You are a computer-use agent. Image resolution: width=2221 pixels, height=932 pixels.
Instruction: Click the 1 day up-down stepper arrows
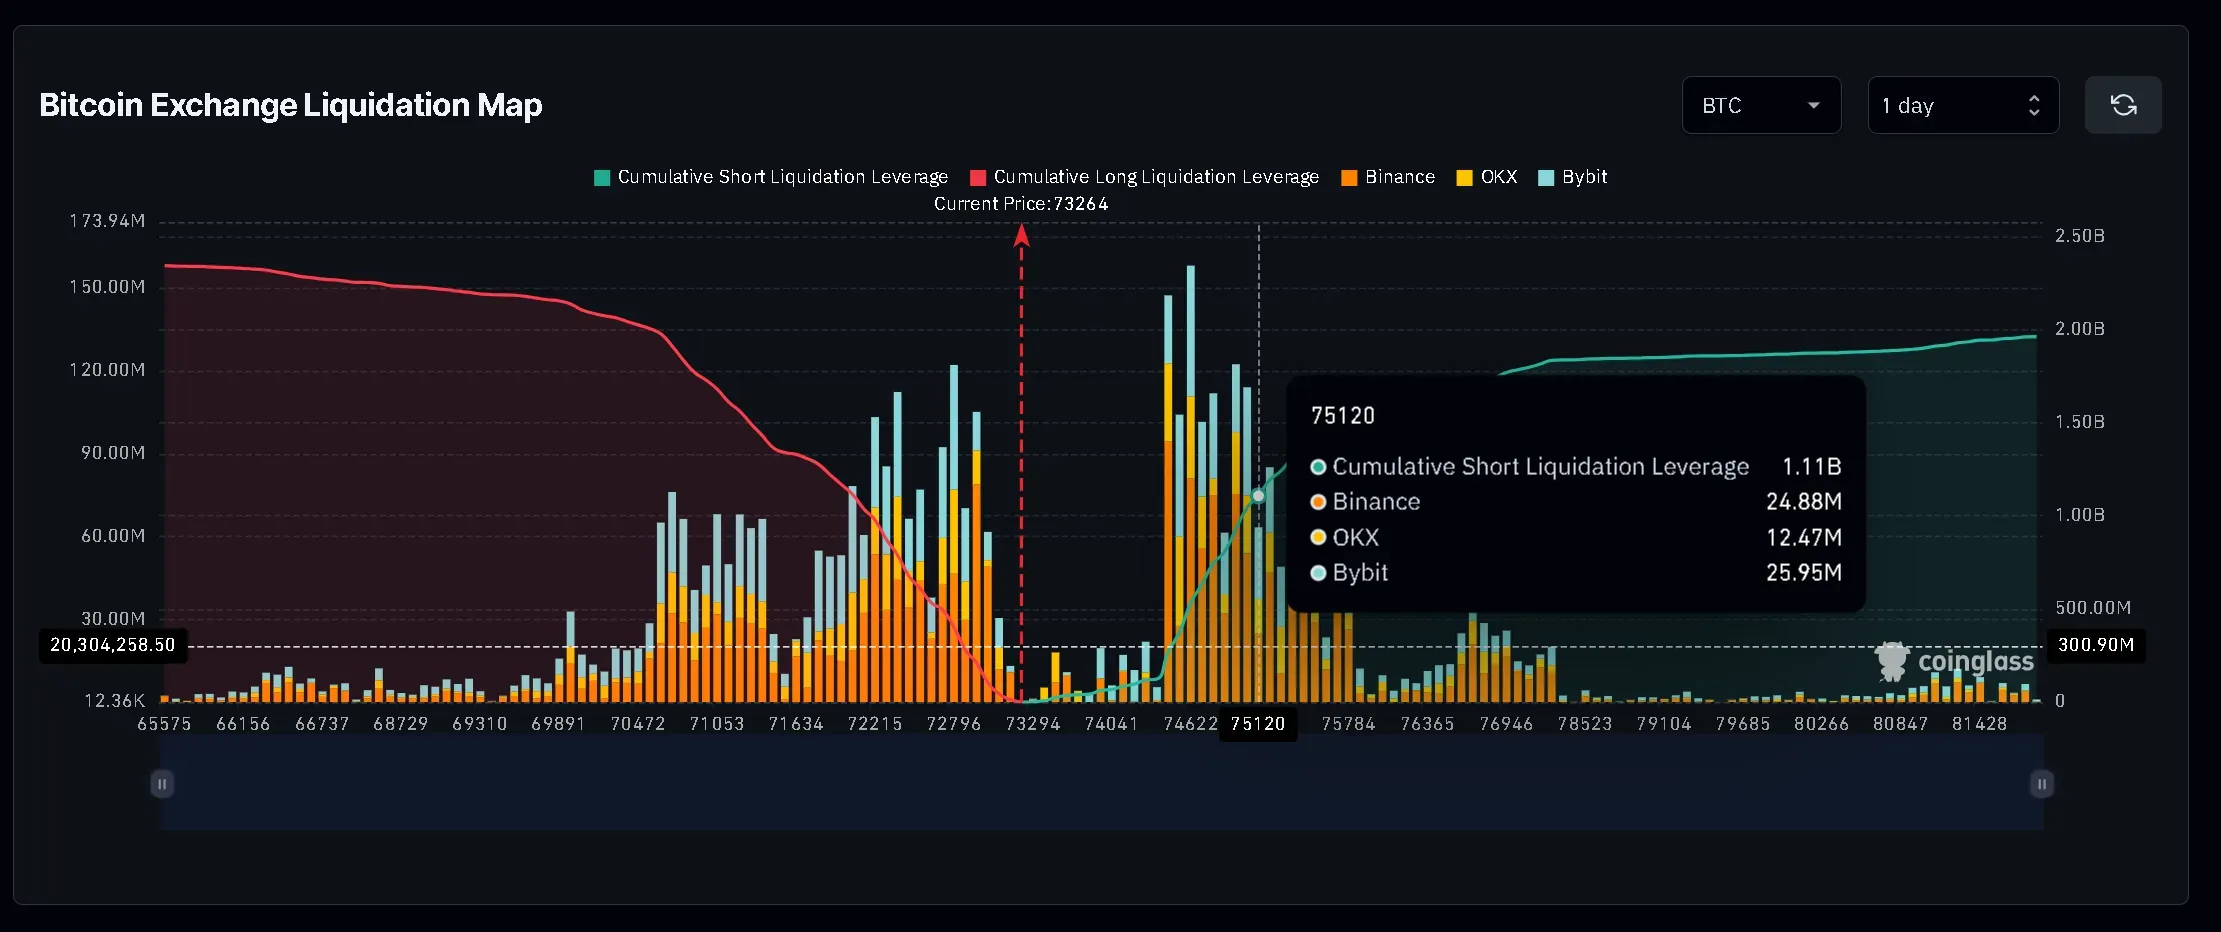[x=2033, y=105]
